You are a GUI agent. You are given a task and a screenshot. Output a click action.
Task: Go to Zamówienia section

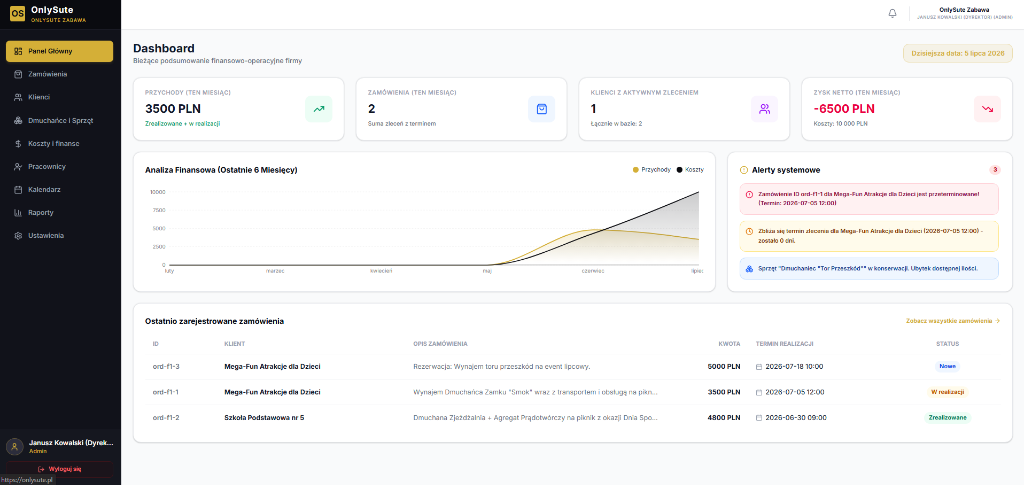tap(59, 74)
